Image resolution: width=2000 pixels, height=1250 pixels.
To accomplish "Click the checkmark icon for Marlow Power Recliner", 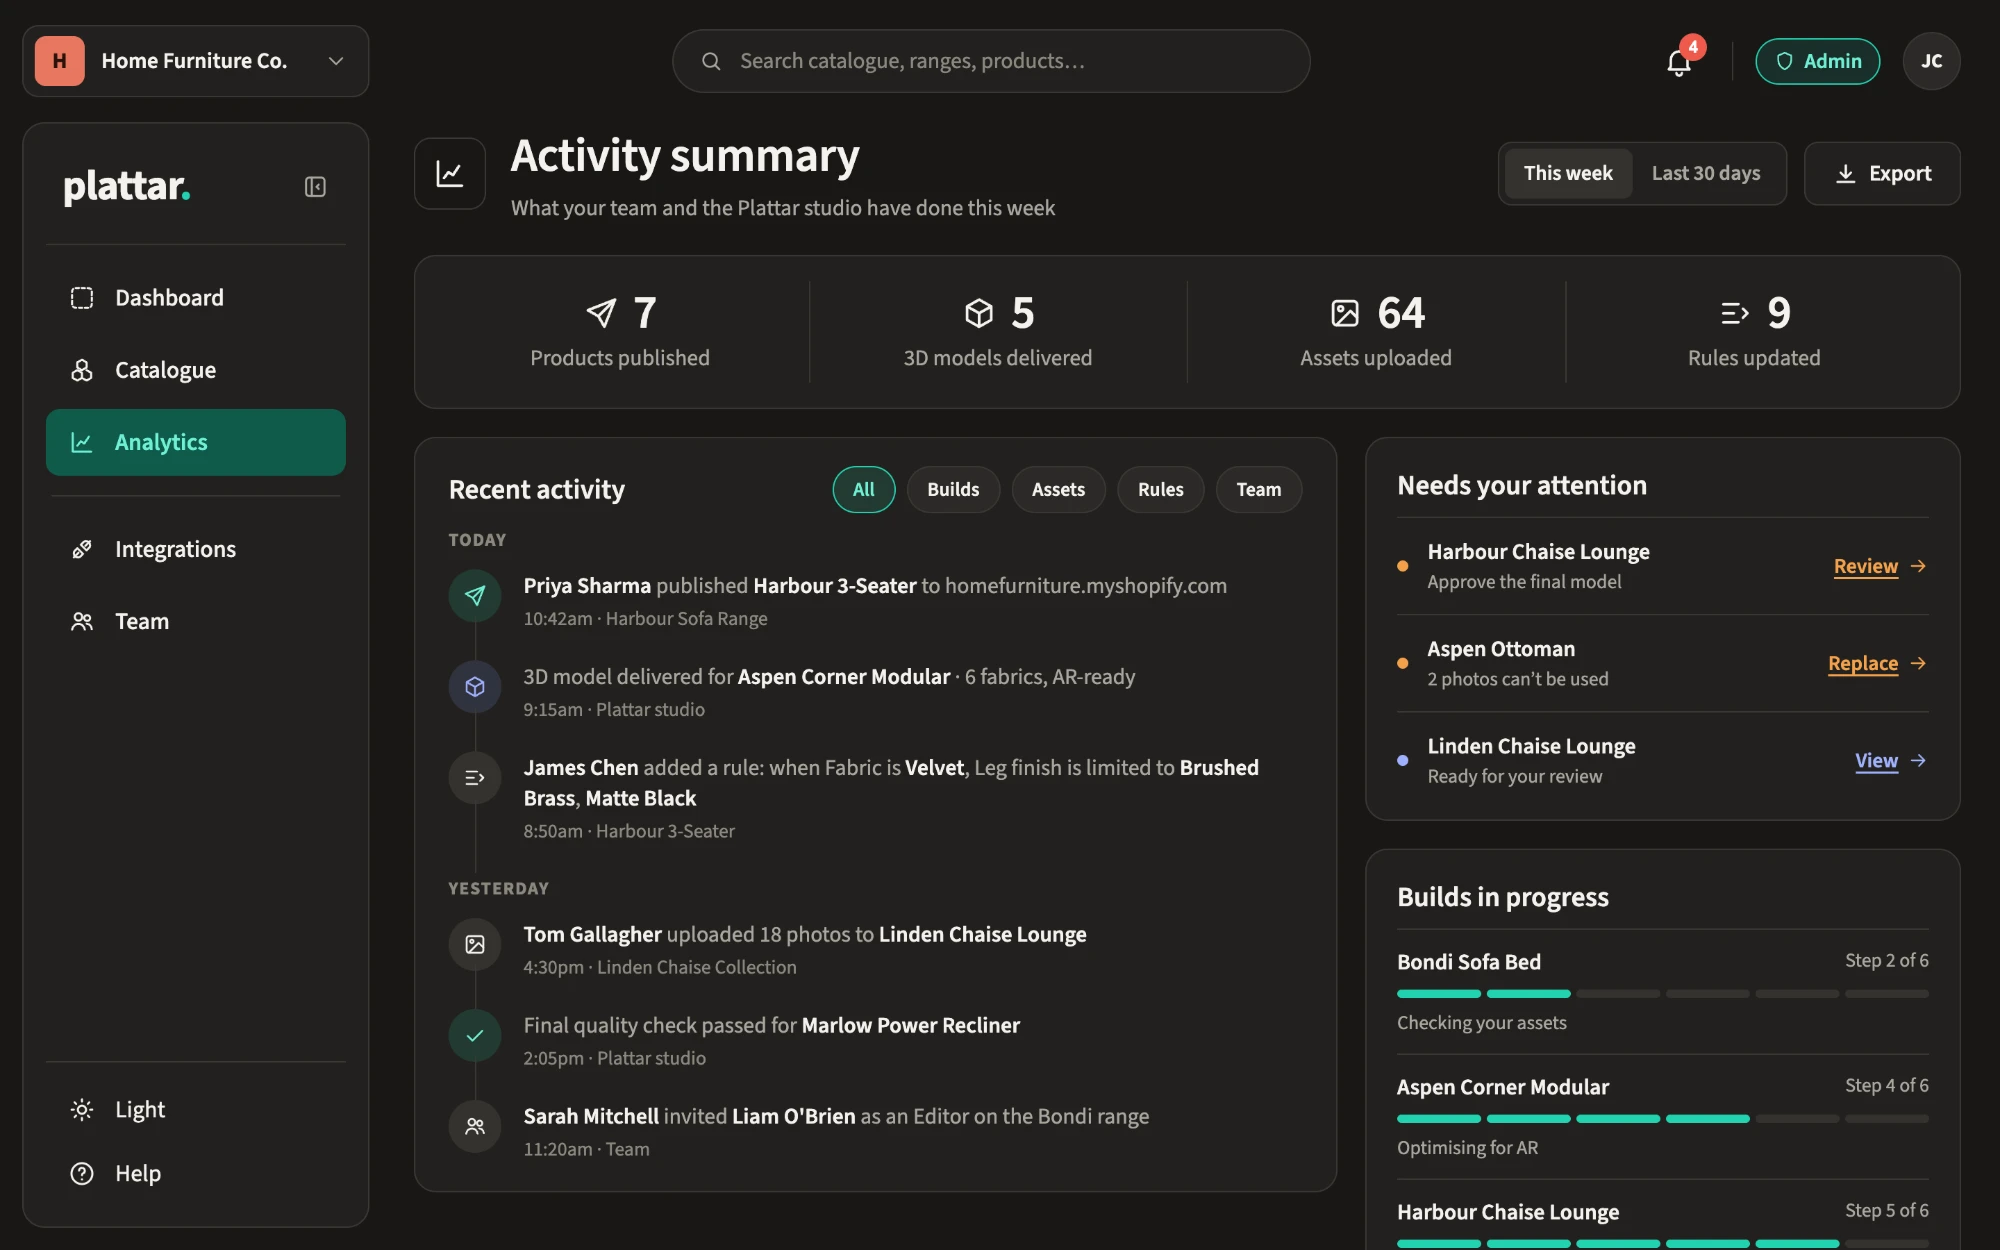I will 475,1036.
